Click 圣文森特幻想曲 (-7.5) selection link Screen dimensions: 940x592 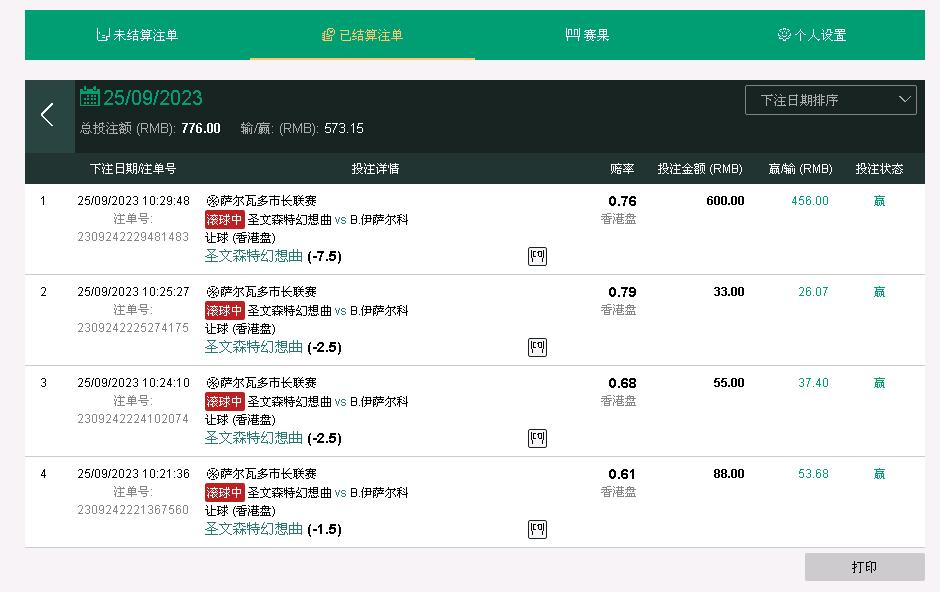click(272, 256)
